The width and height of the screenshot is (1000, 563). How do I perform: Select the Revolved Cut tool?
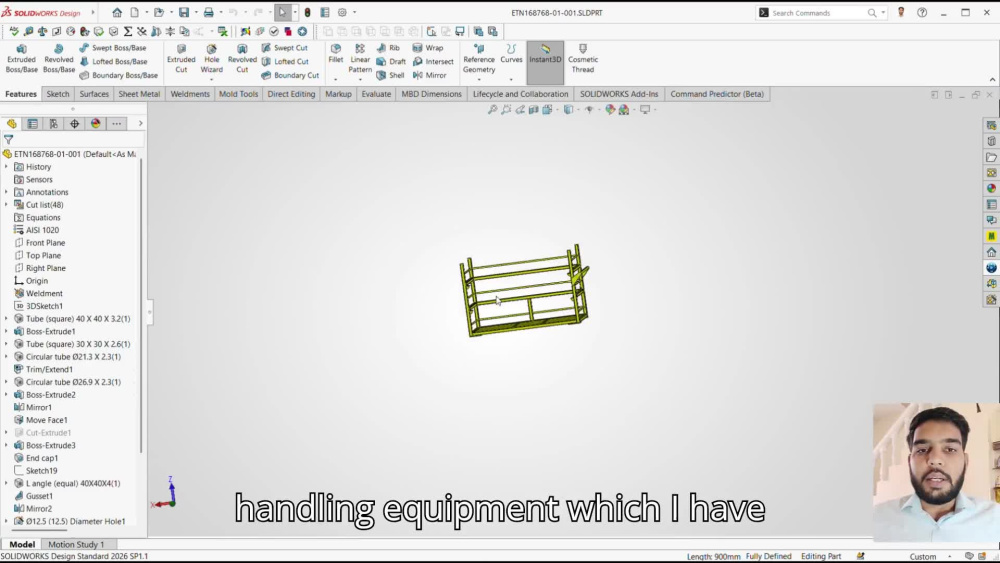click(242, 59)
